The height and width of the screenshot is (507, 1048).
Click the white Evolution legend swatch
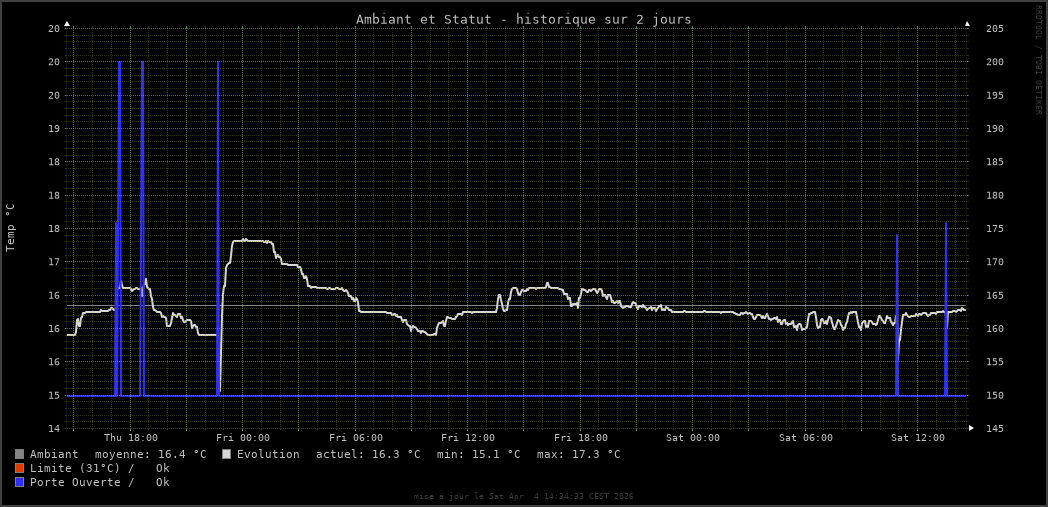(x=226, y=454)
